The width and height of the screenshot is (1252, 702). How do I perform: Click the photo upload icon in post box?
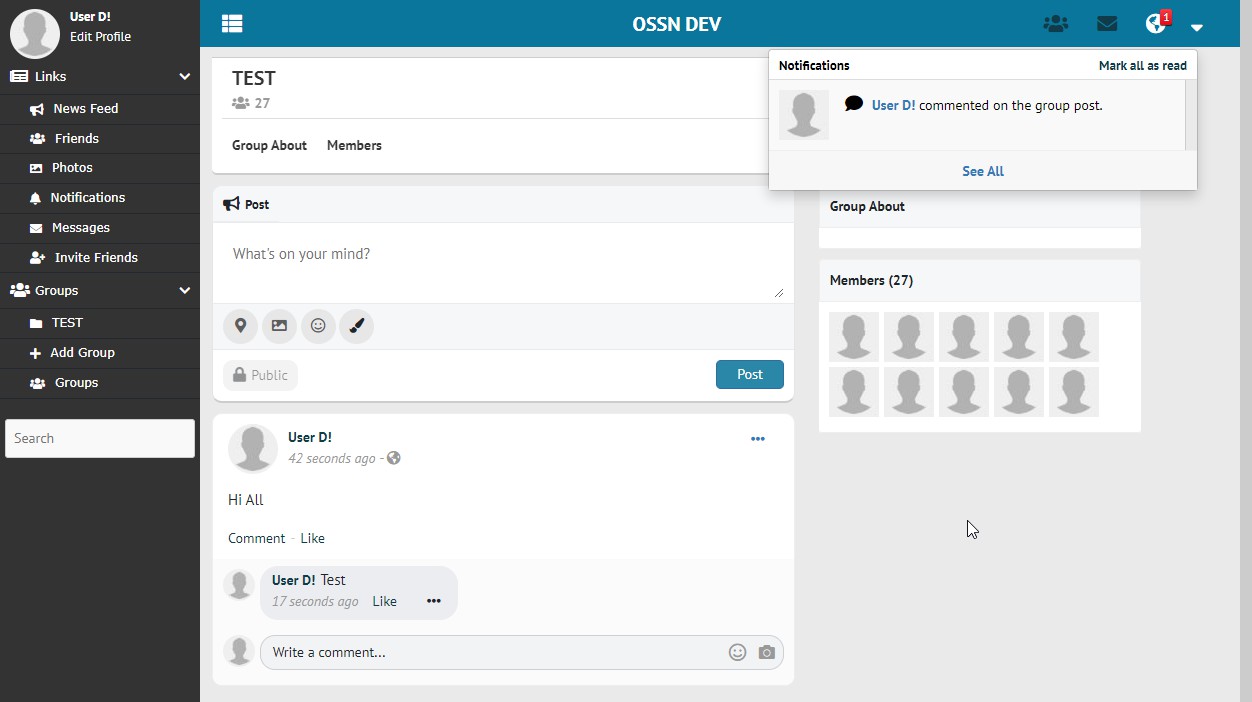click(x=279, y=326)
